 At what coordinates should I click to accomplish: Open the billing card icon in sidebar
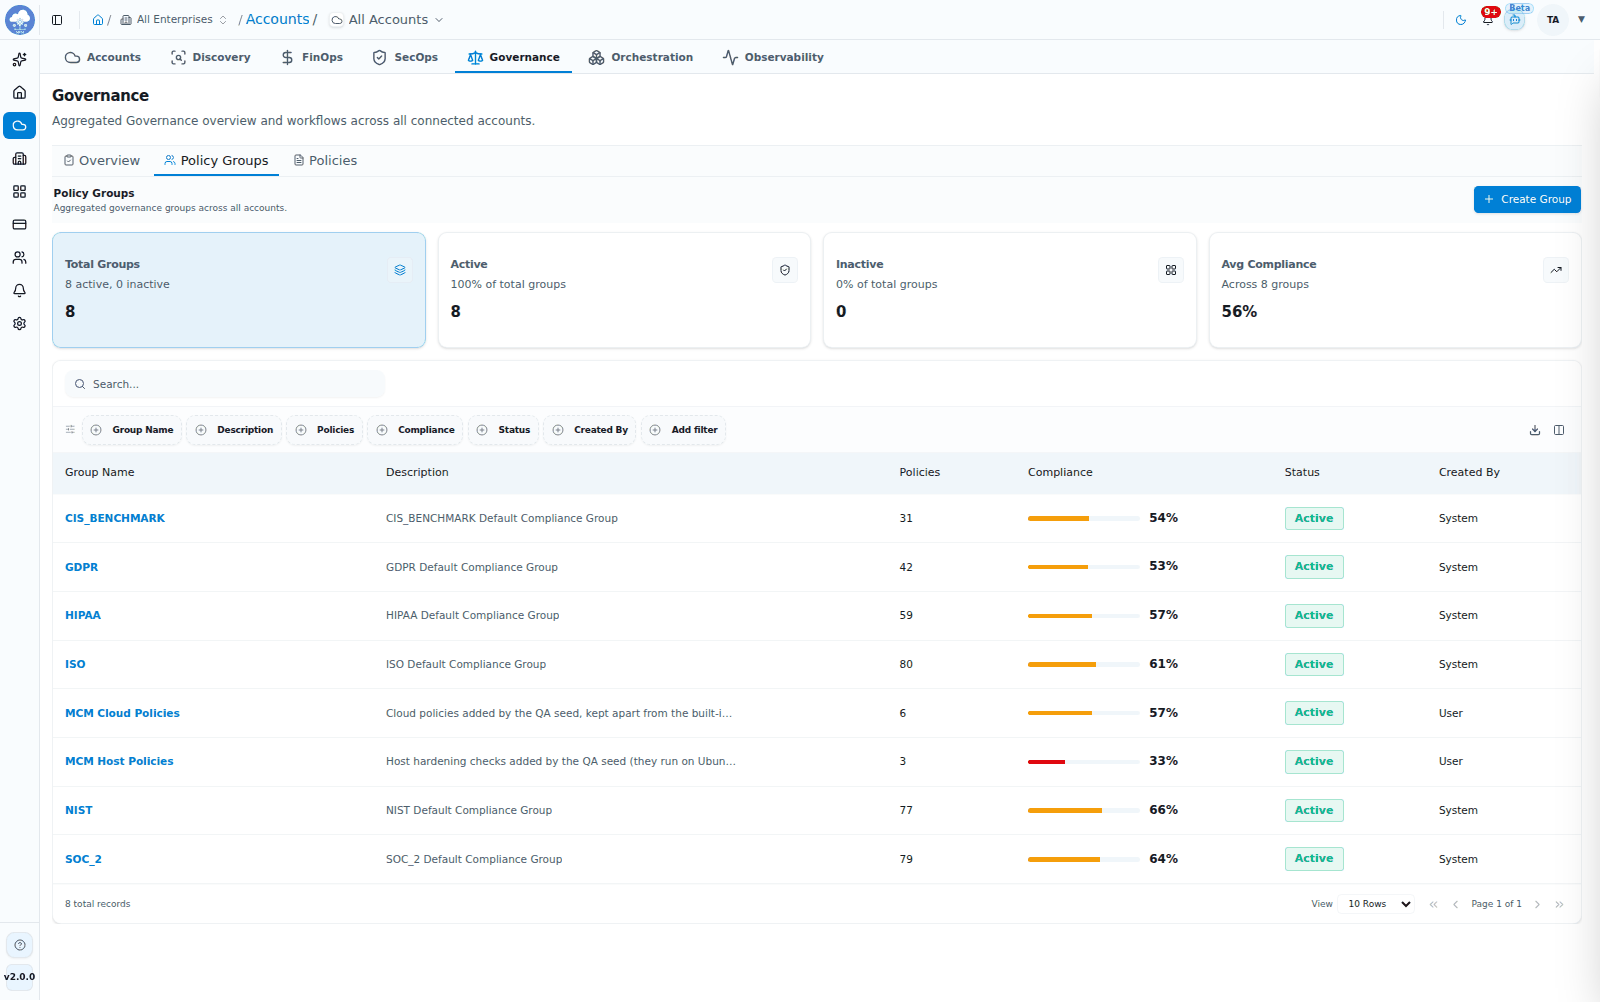pyautogui.click(x=19, y=225)
